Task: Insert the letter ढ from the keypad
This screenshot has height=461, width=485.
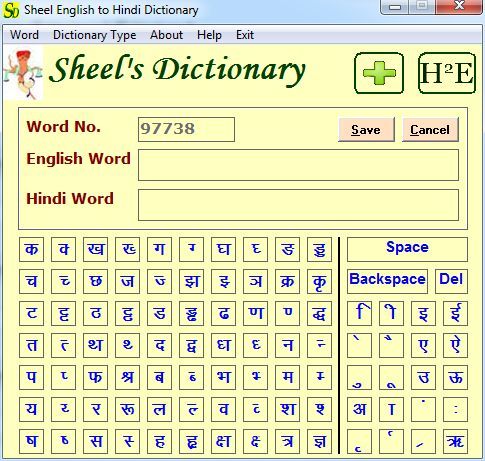Action: (x=223, y=313)
